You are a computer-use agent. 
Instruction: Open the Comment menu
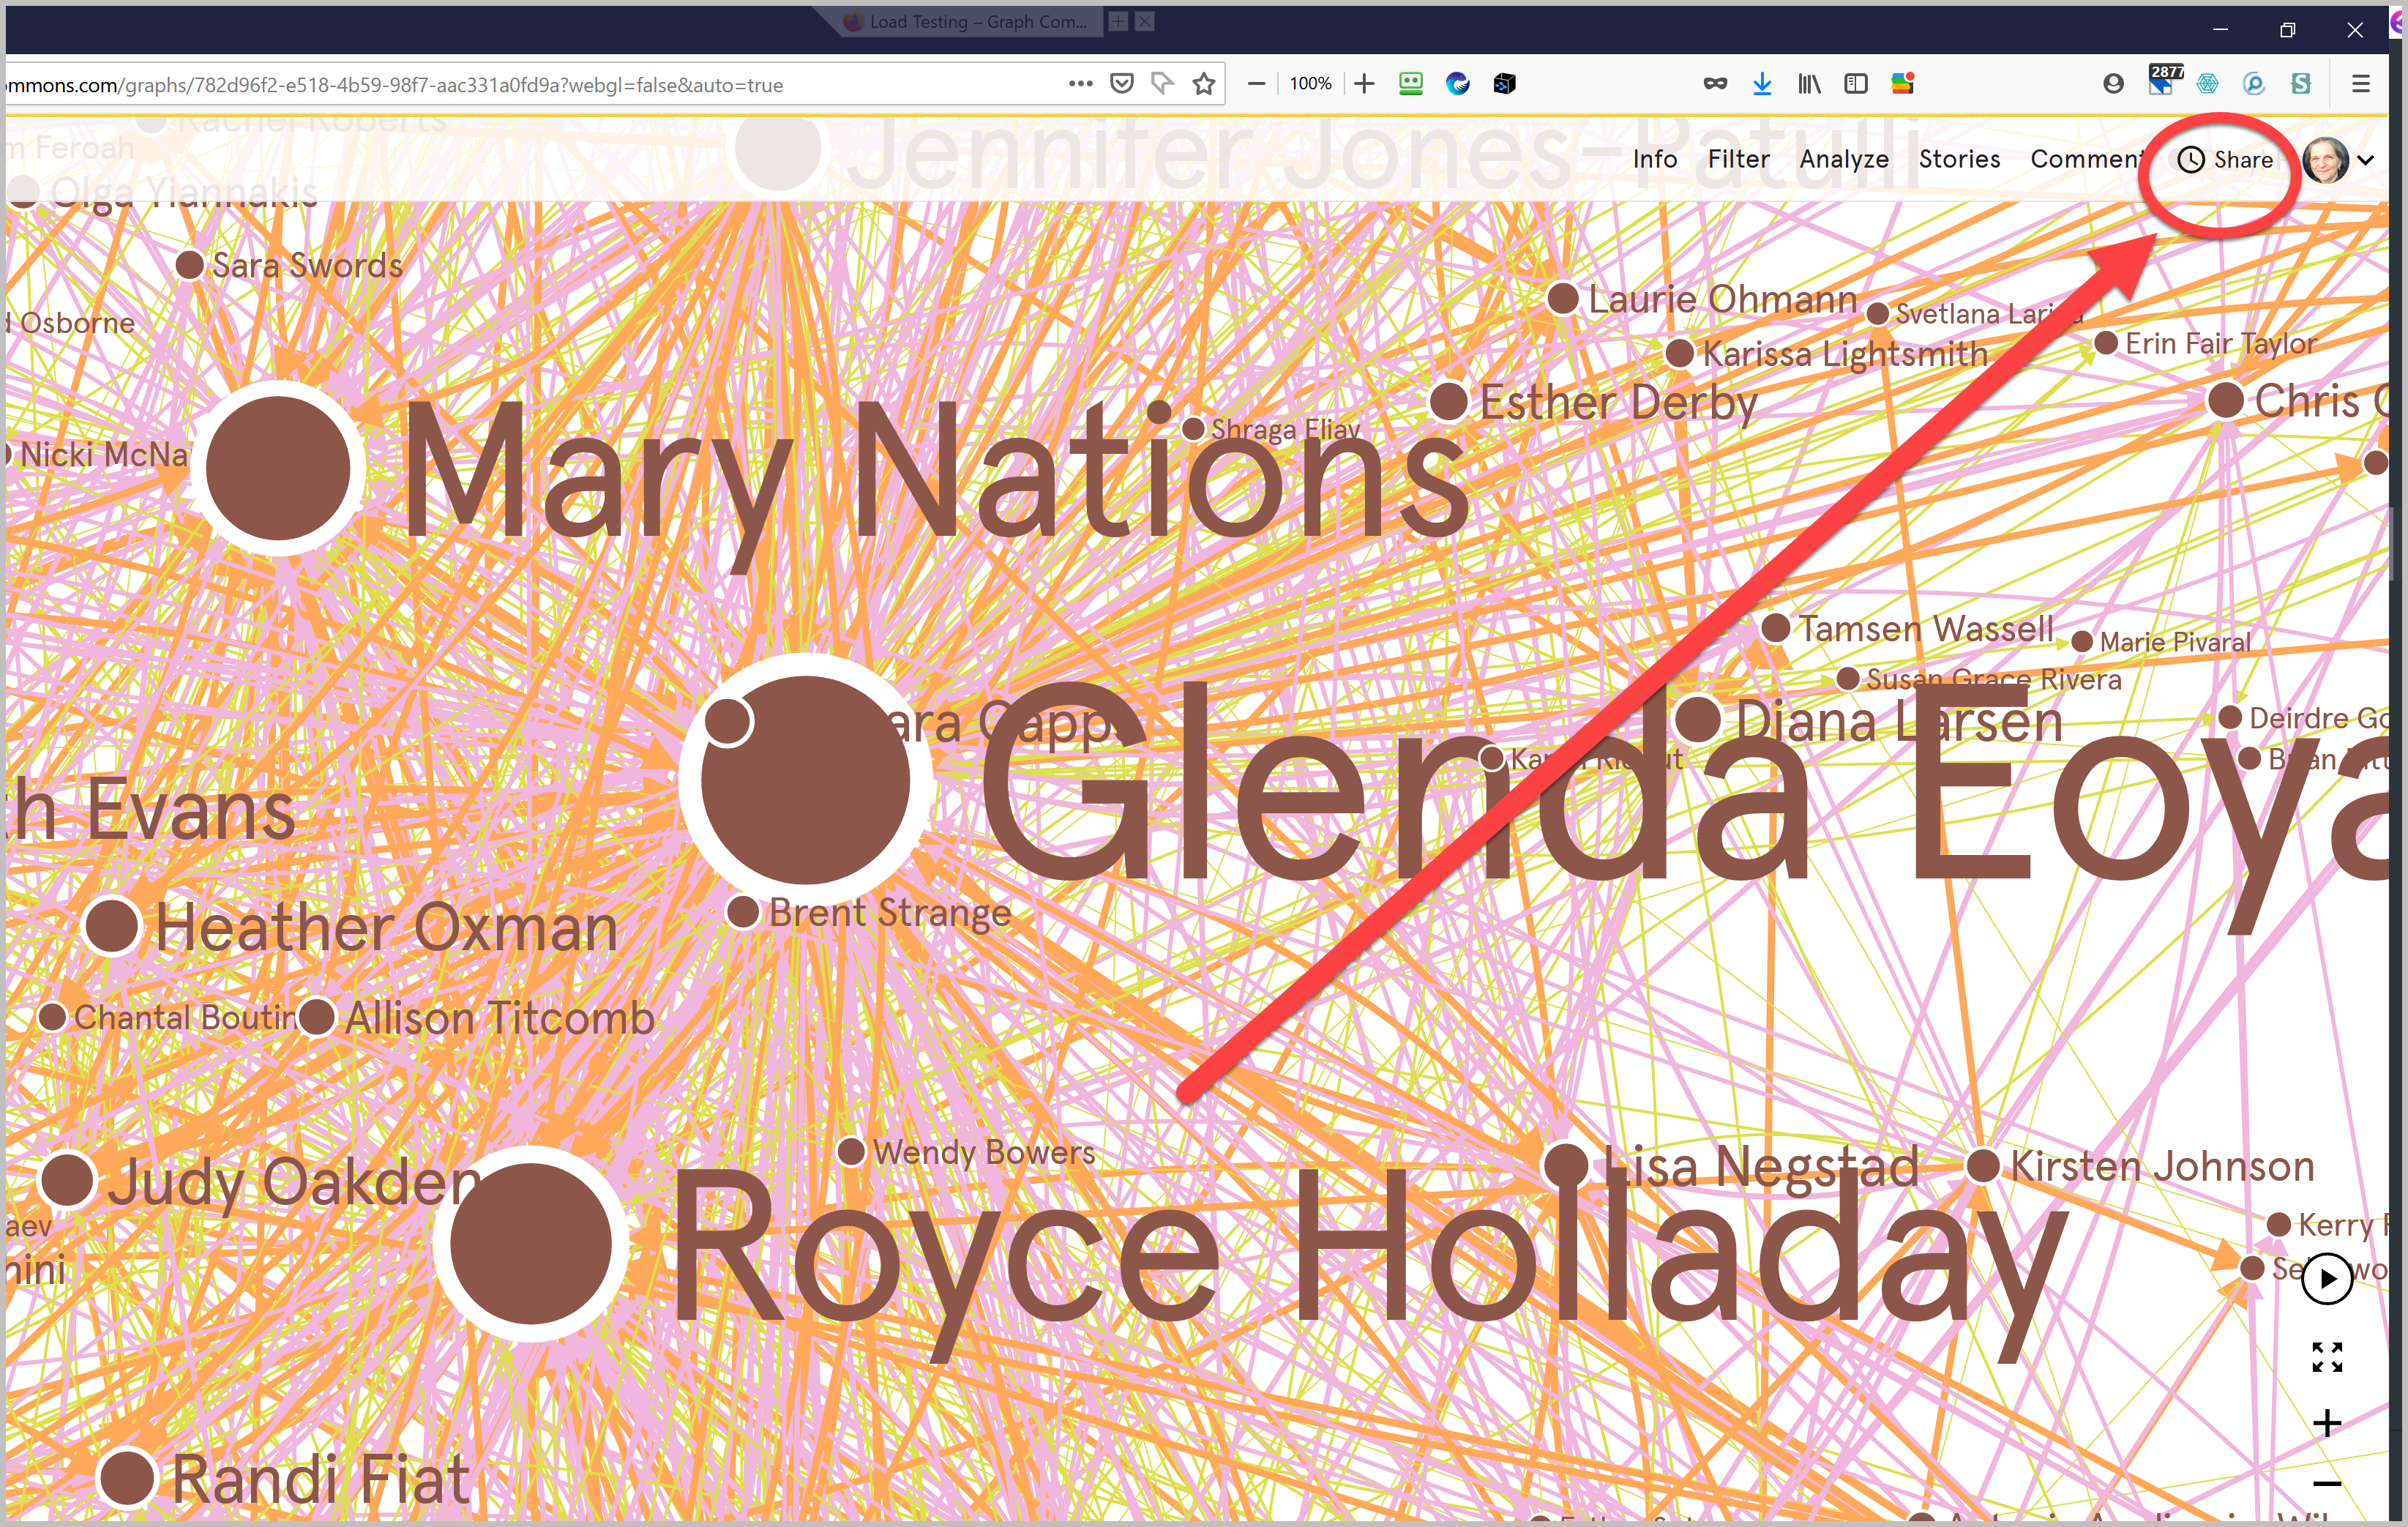pyautogui.click(x=2087, y=159)
